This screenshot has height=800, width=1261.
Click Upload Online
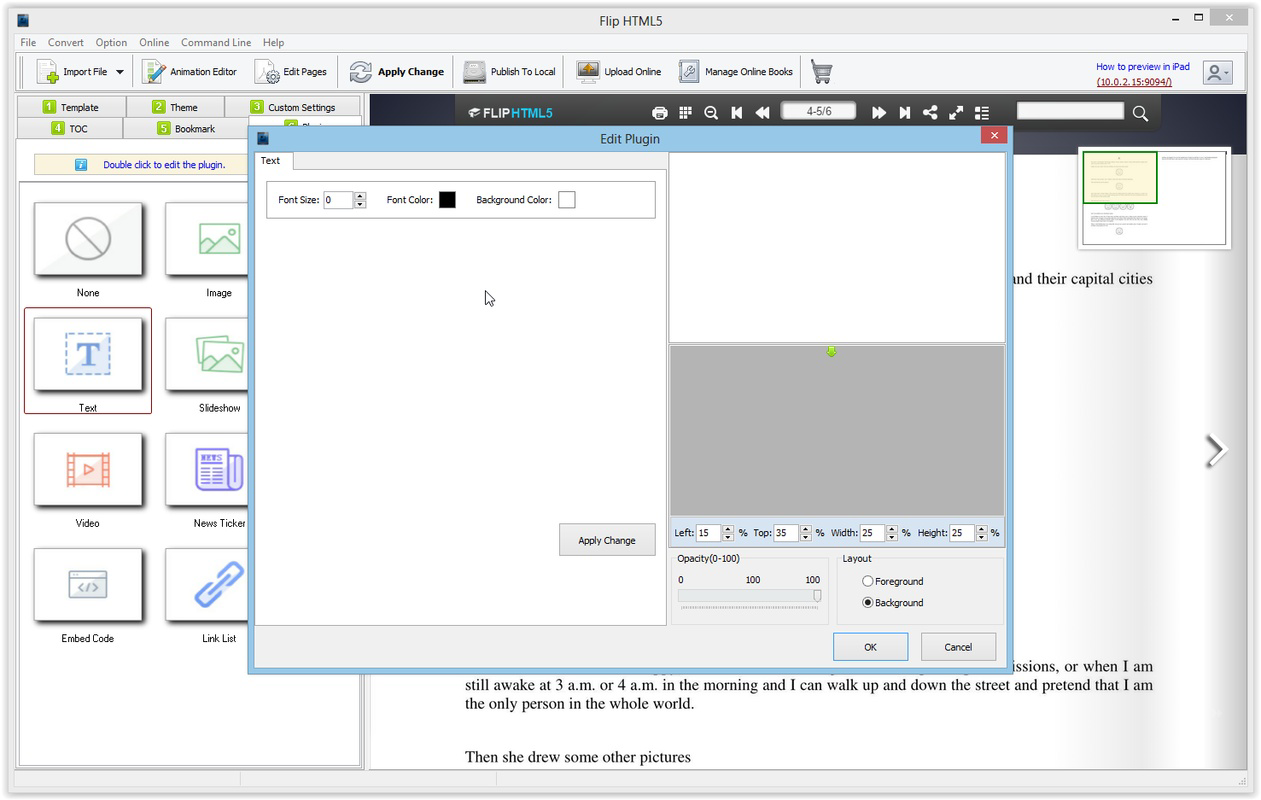click(619, 72)
